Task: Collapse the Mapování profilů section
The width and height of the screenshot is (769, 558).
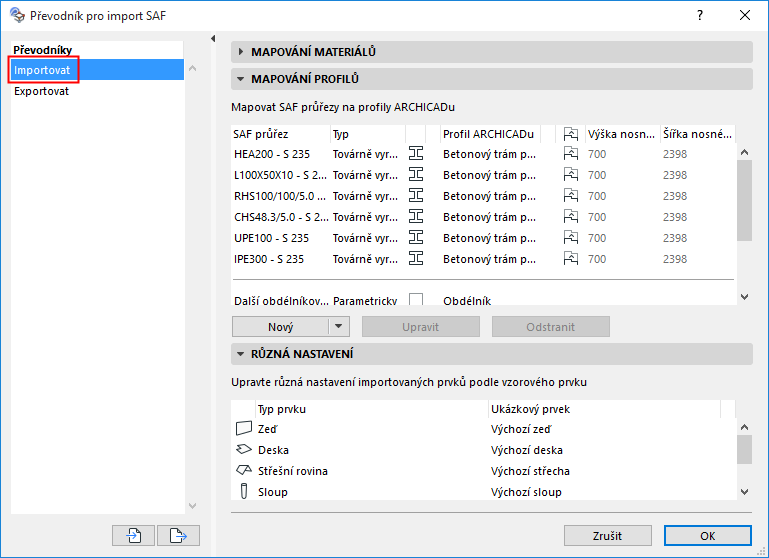Action: click(241, 79)
